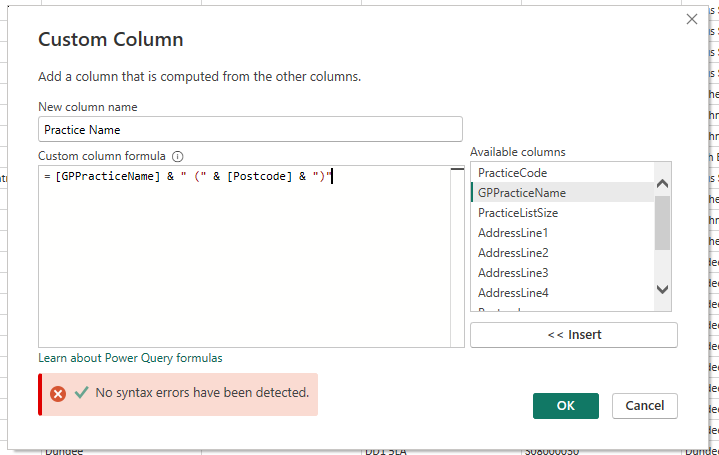Edit the New column name field
Screen dimensions: 719x455
point(250,129)
